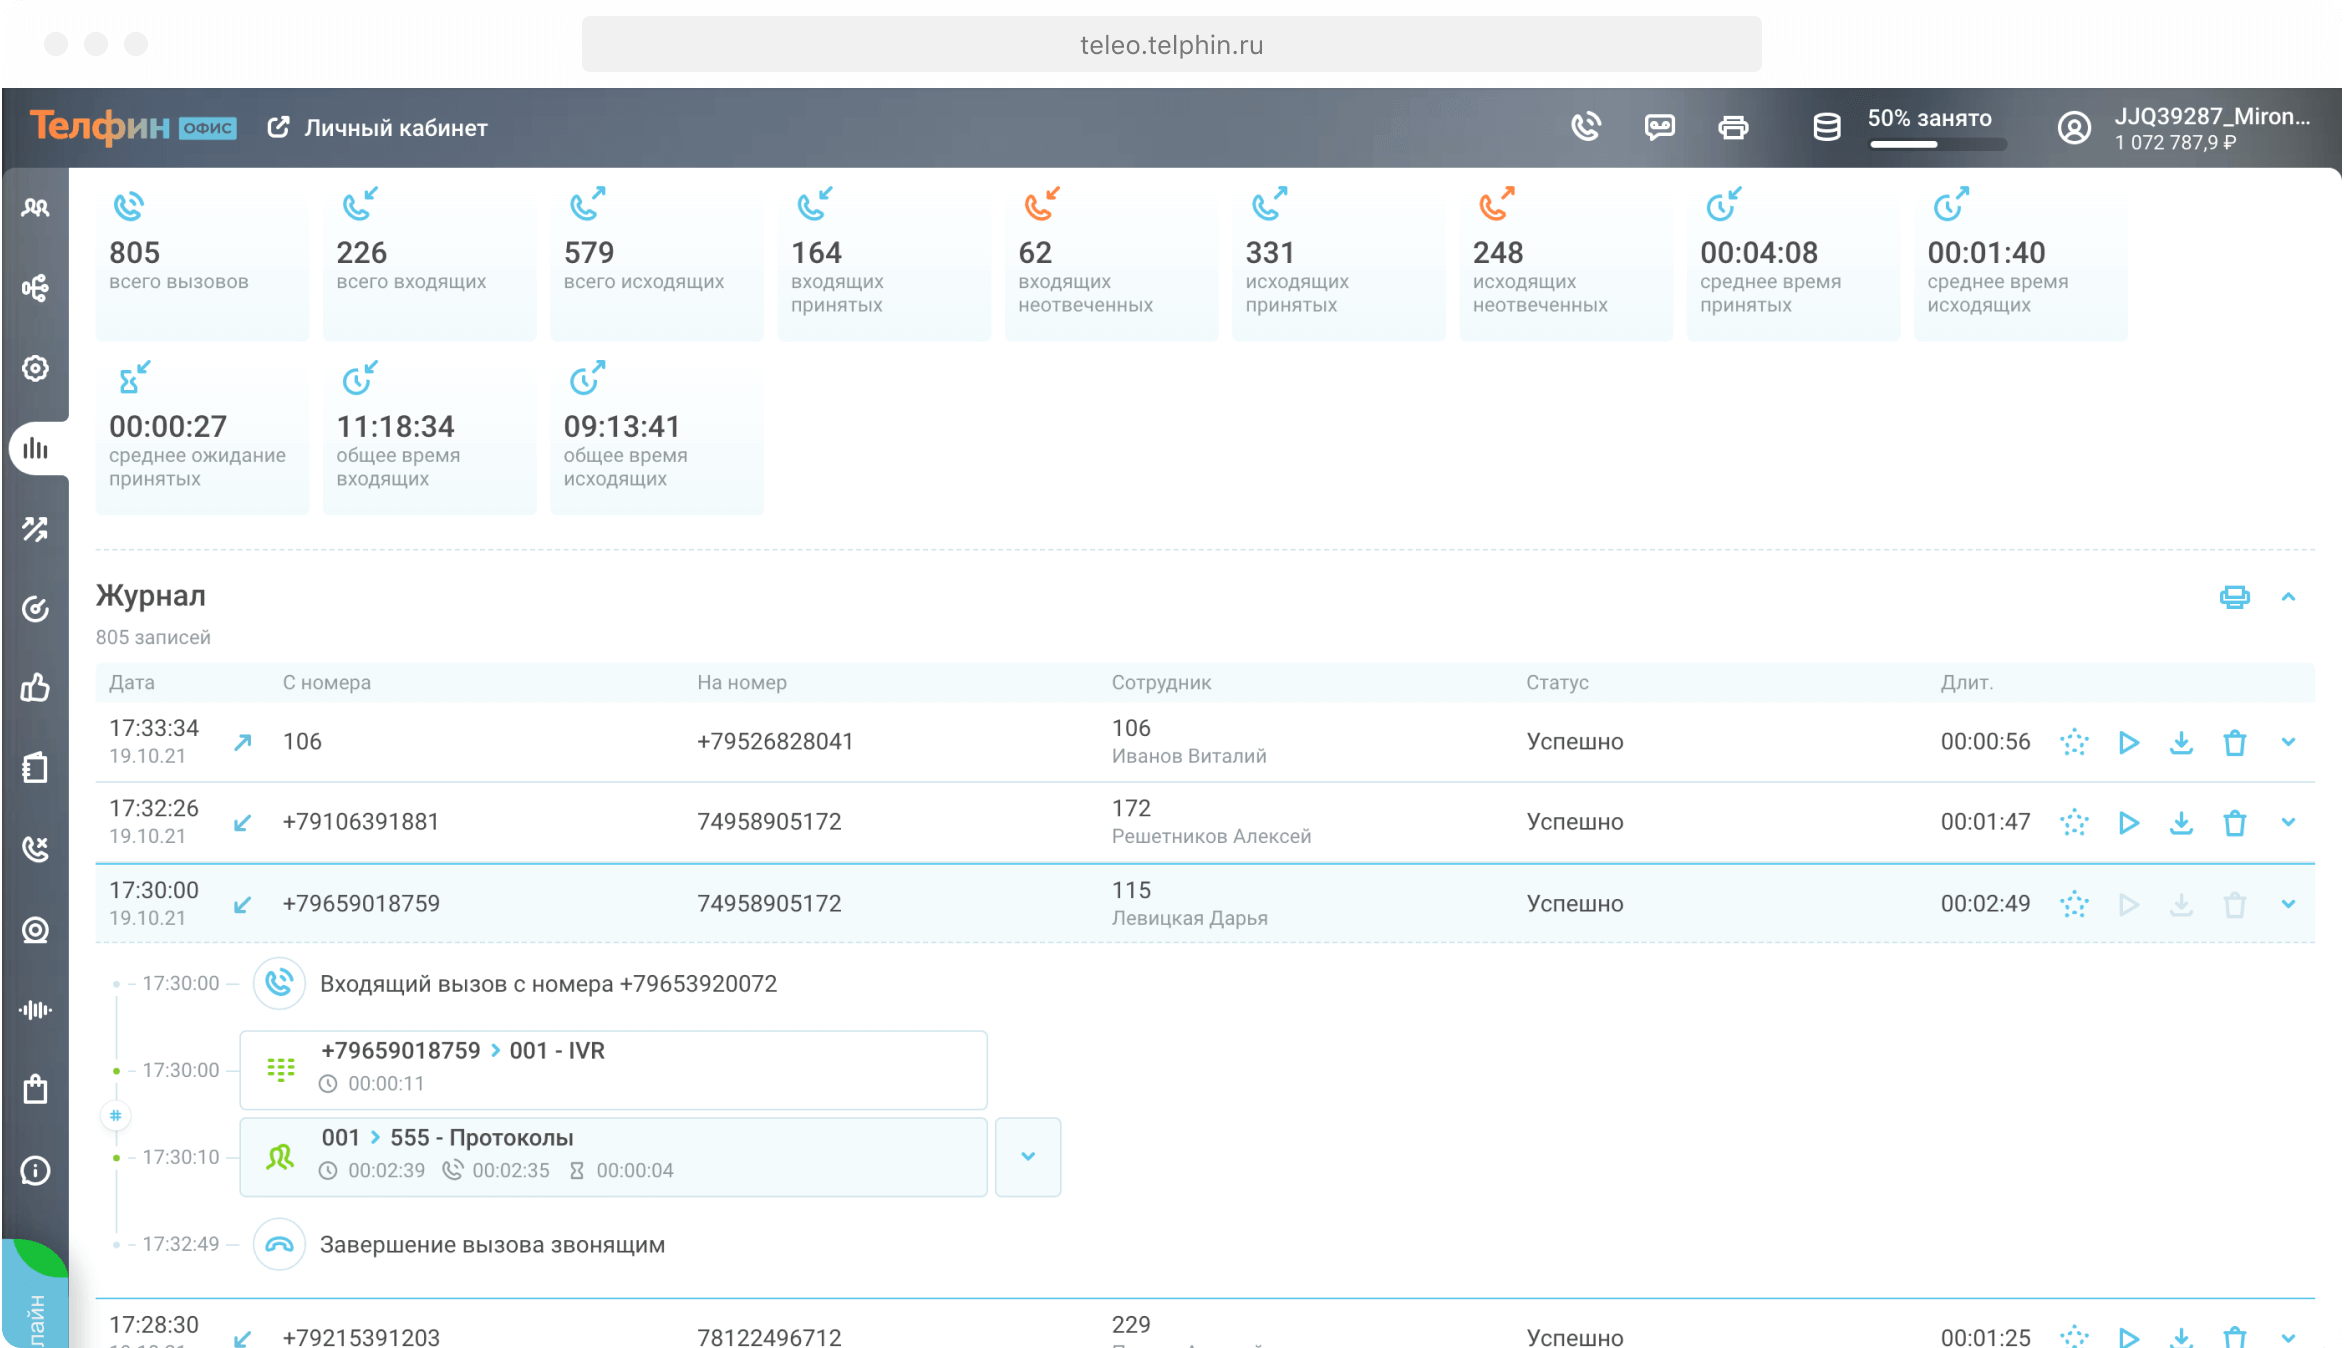Play recording of the 17:28:30 call
The width and height of the screenshot is (2344, 1348).
point(2128,1337)
